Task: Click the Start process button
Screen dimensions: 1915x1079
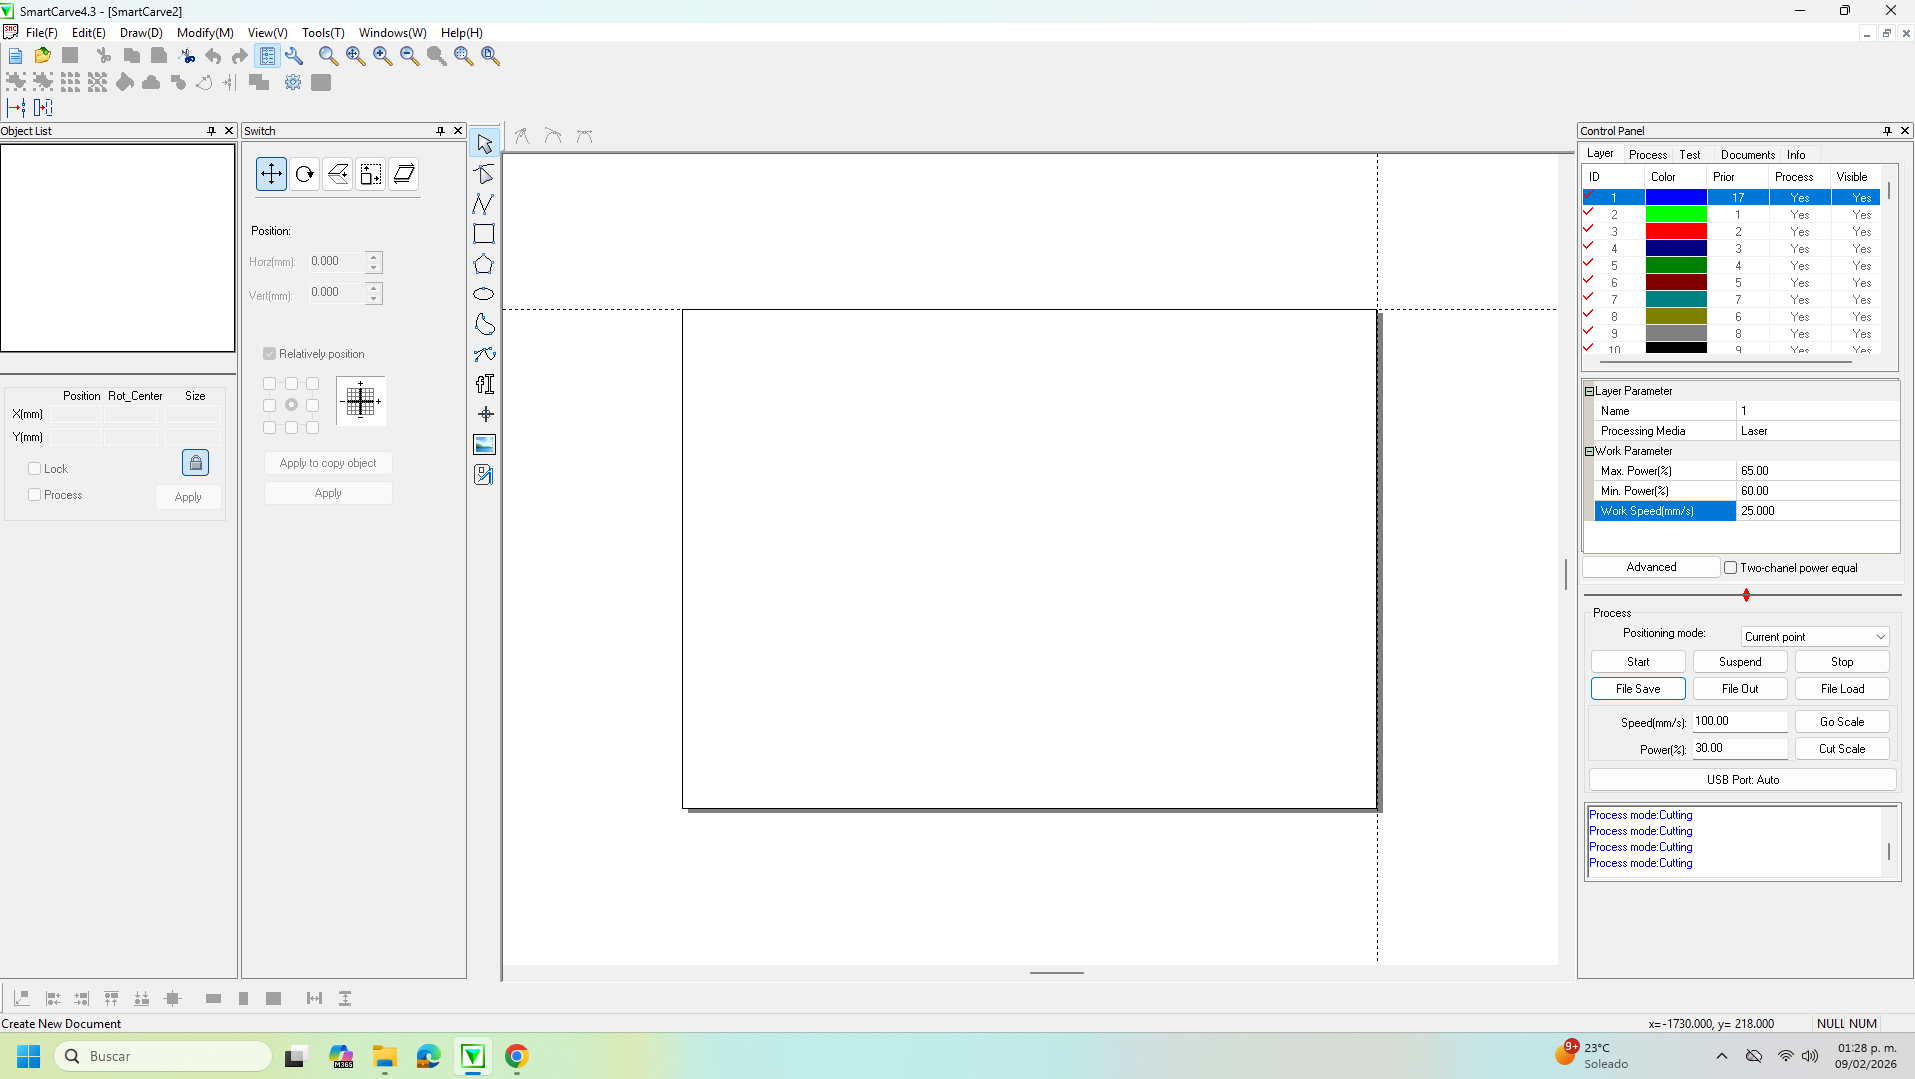Action: [1638, 662]
